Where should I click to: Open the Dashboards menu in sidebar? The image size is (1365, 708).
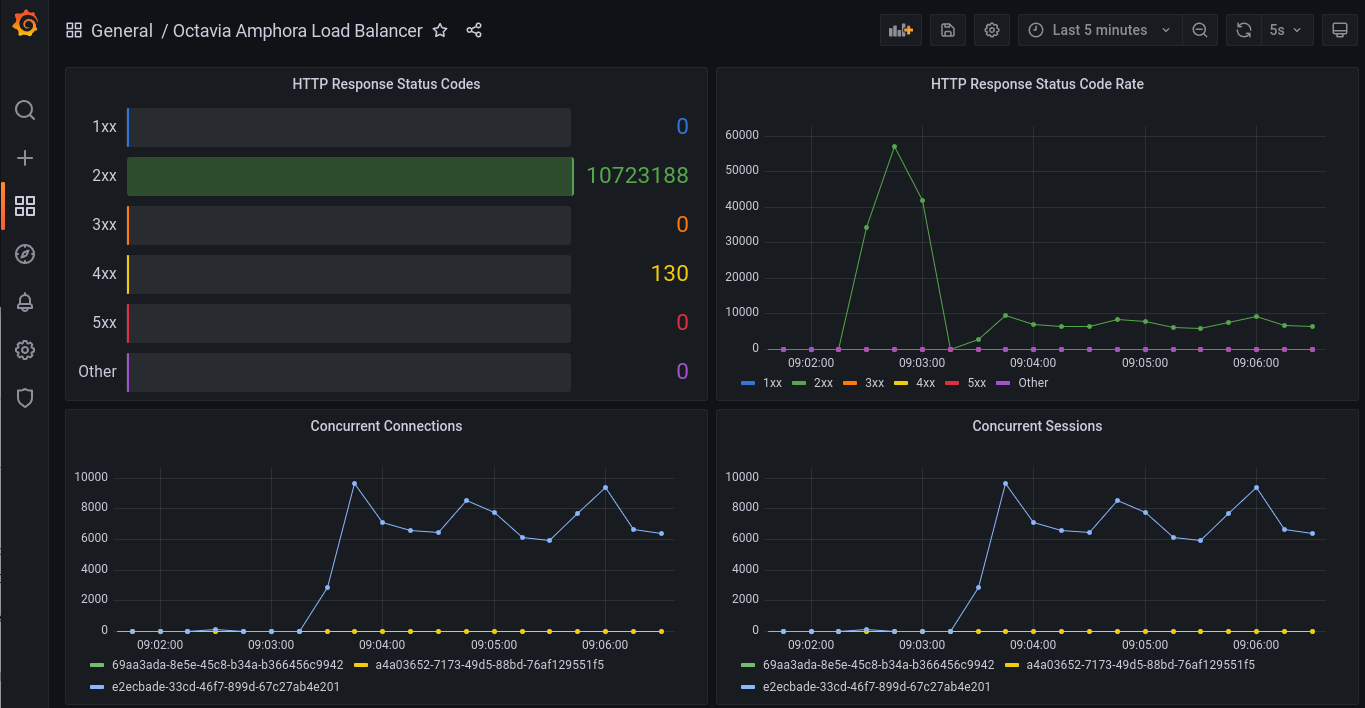[x=25, y=206]
